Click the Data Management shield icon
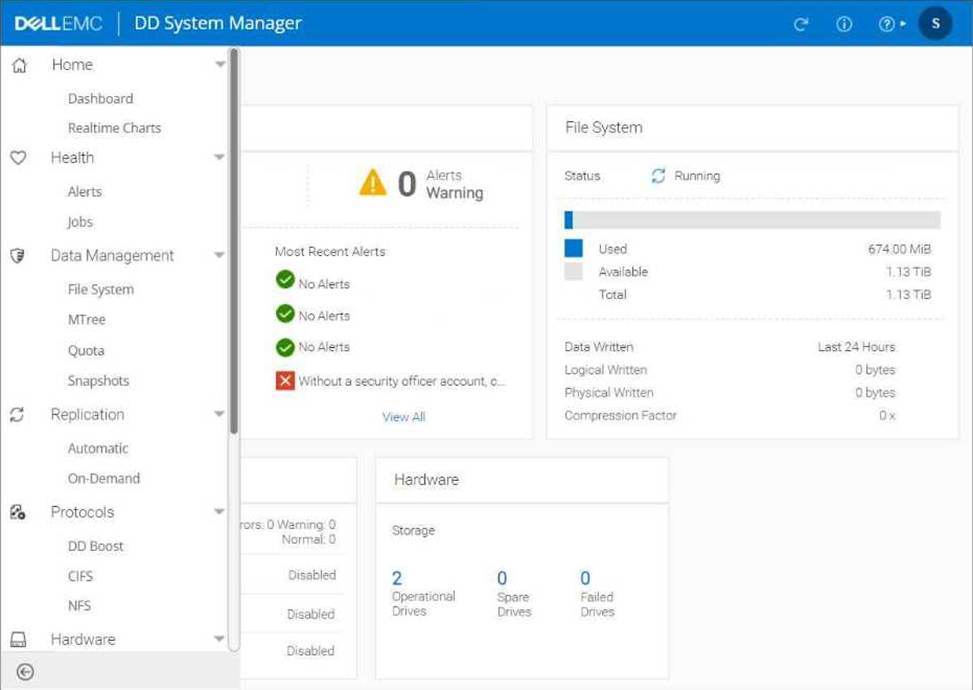Image resolution: width=973 pixels, height=690 pixels. 18,256
